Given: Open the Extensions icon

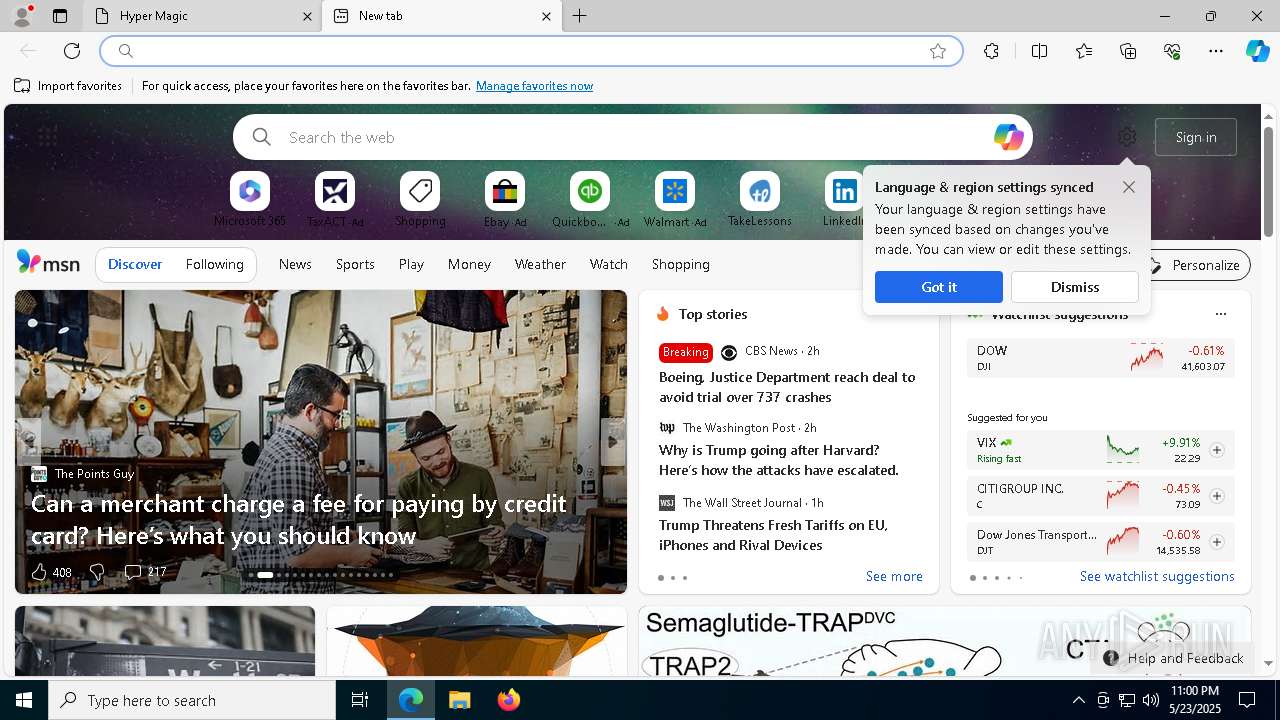Looking at the screenshot, I should [991, 51].
